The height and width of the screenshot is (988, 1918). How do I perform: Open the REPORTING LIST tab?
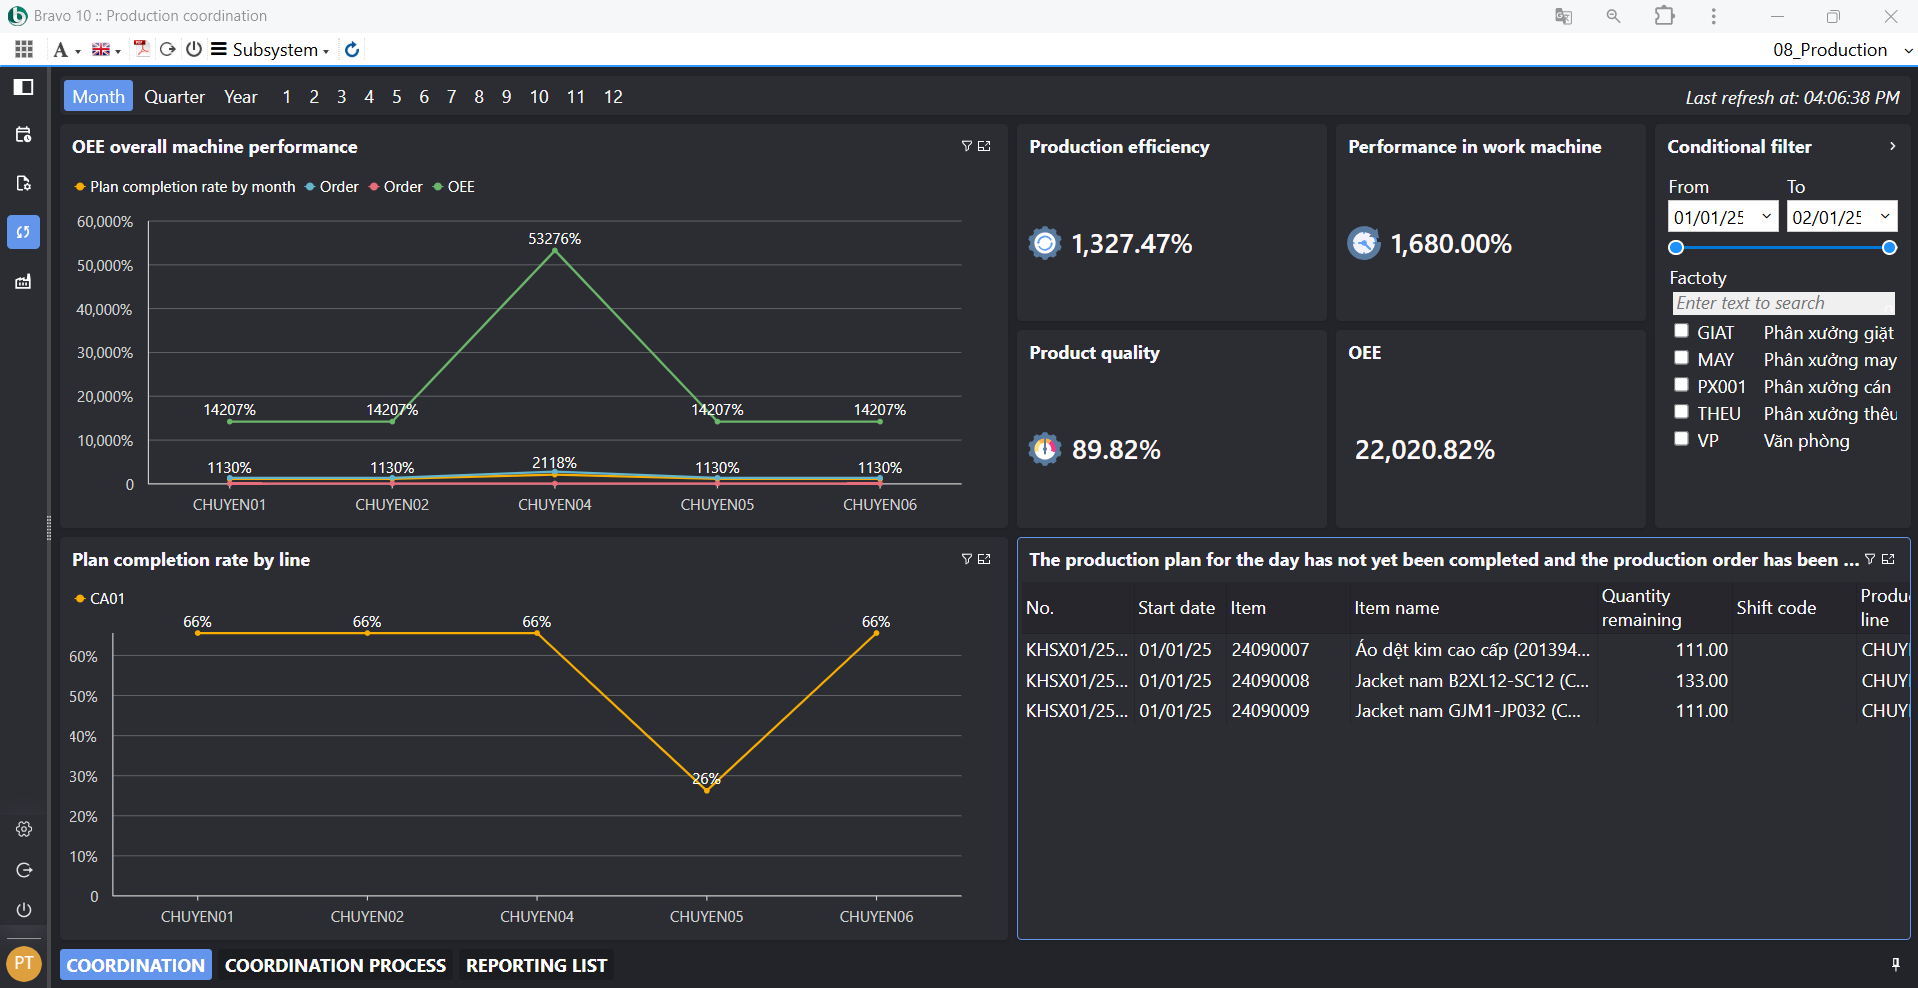536,965
